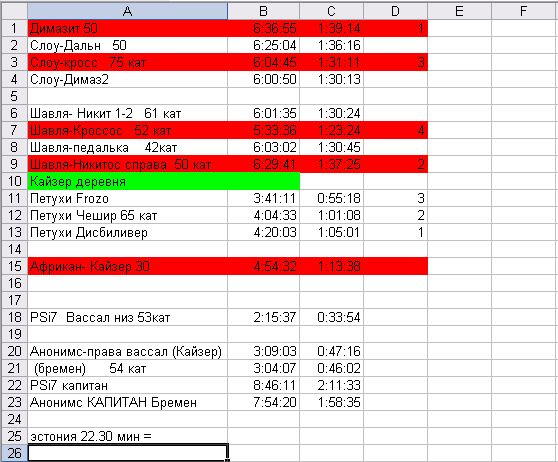558x462 pixels.
Task: Click cell 'Слоу-Дальн 50'
Action: [x=127, y=45]
